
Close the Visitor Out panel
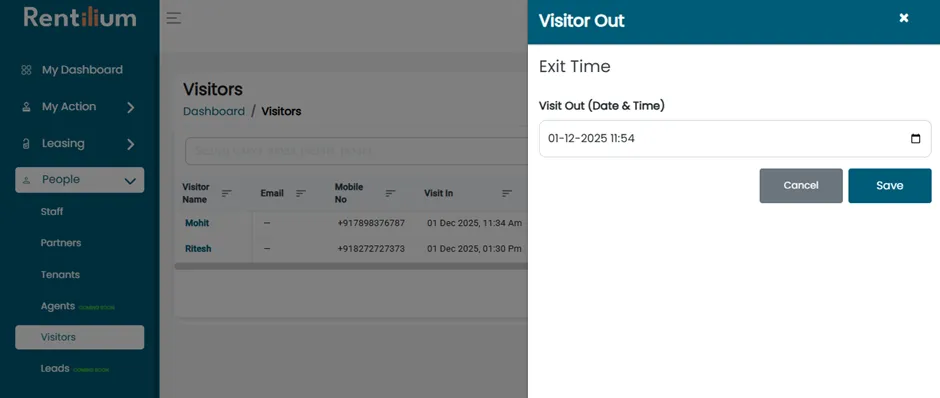tap(904, 18)
